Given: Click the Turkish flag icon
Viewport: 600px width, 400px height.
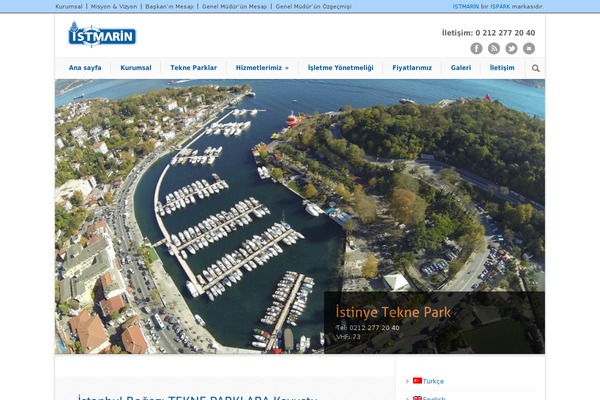Looking at the screenshot, I should point(417,380).
